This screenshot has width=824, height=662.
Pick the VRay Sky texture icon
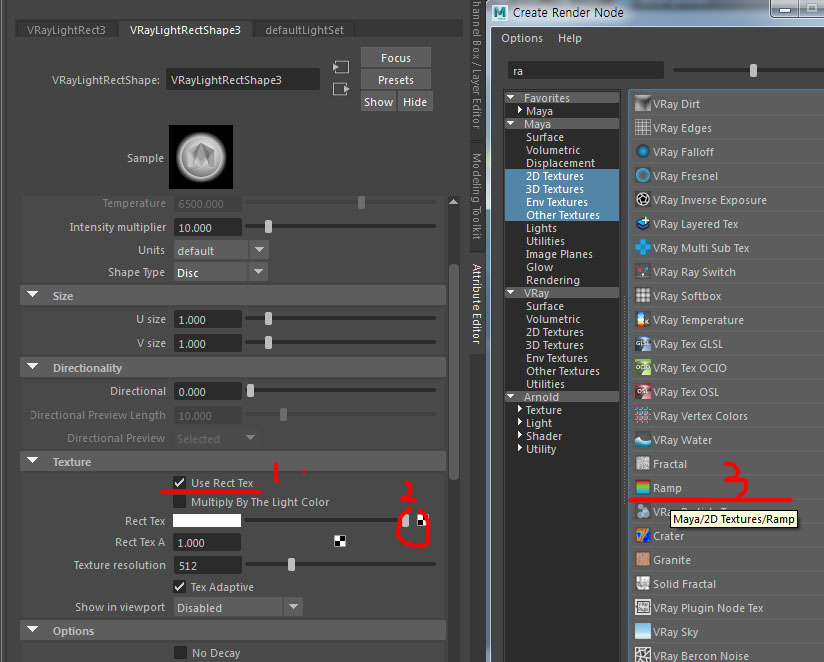tap(642, 632)
